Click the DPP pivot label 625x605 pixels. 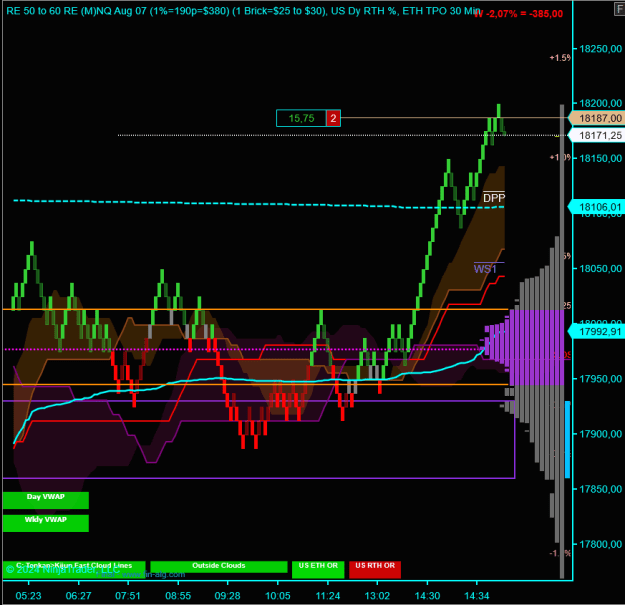494,198
